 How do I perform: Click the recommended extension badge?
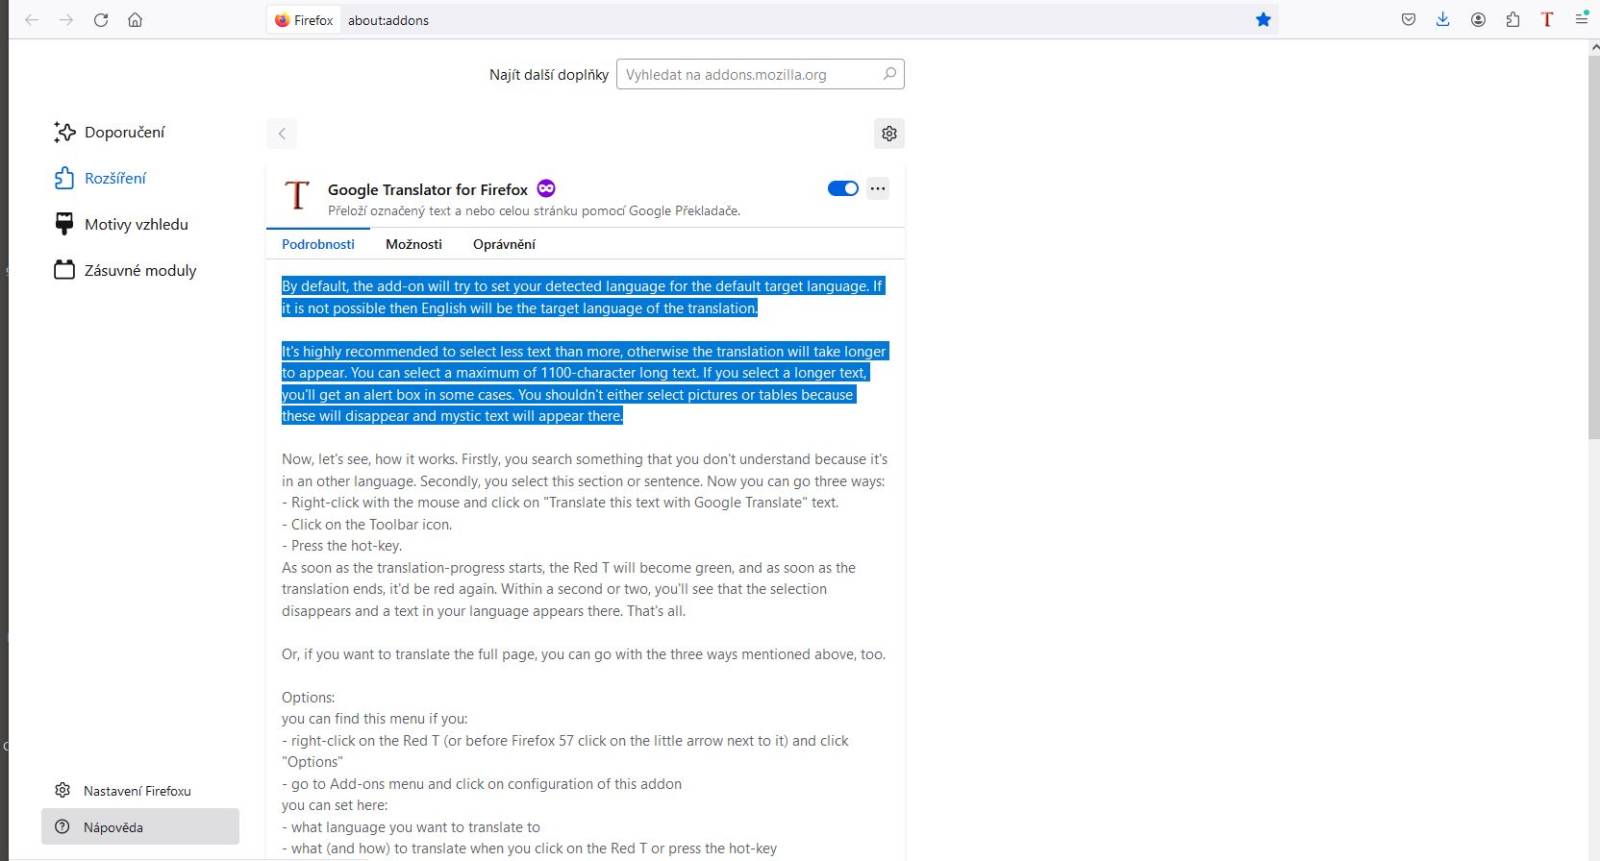(546, 188)
